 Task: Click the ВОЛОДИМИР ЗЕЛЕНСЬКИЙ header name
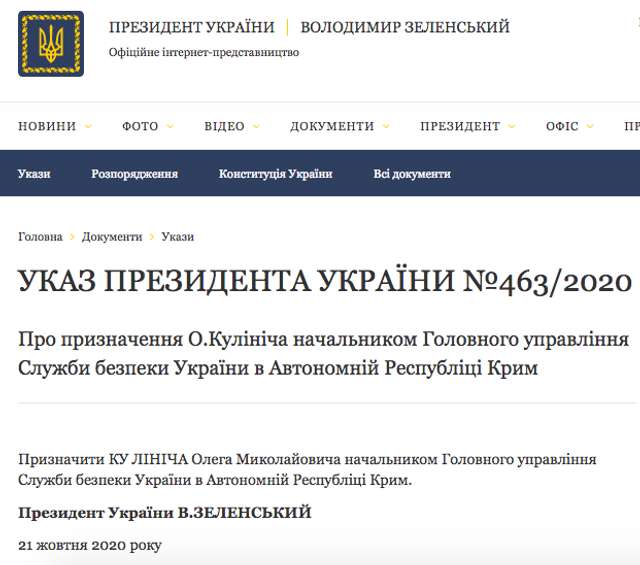[405, 27]
